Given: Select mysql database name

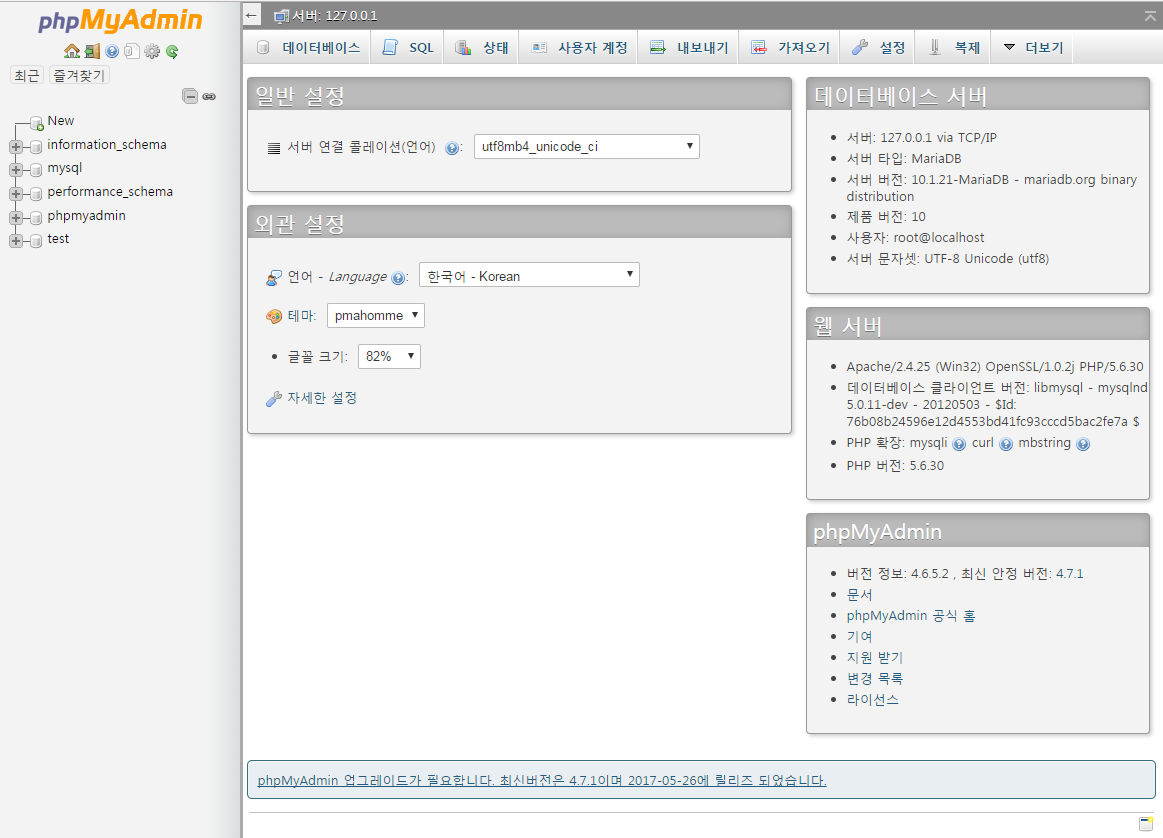Looking at the screenshot, I should point(65,168).
